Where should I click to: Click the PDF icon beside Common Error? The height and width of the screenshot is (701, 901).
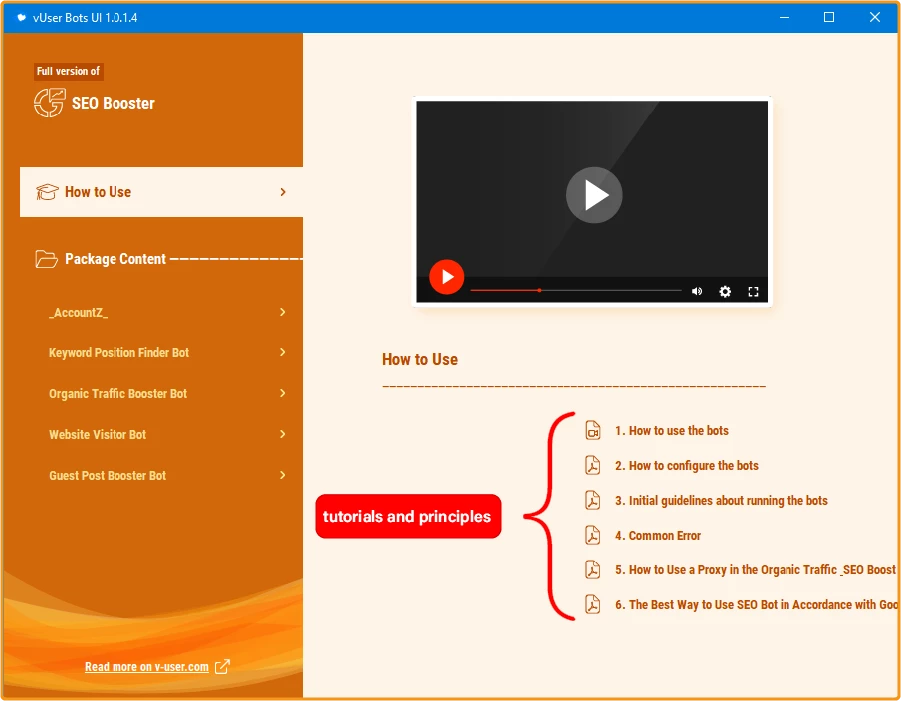click(593, 536)
